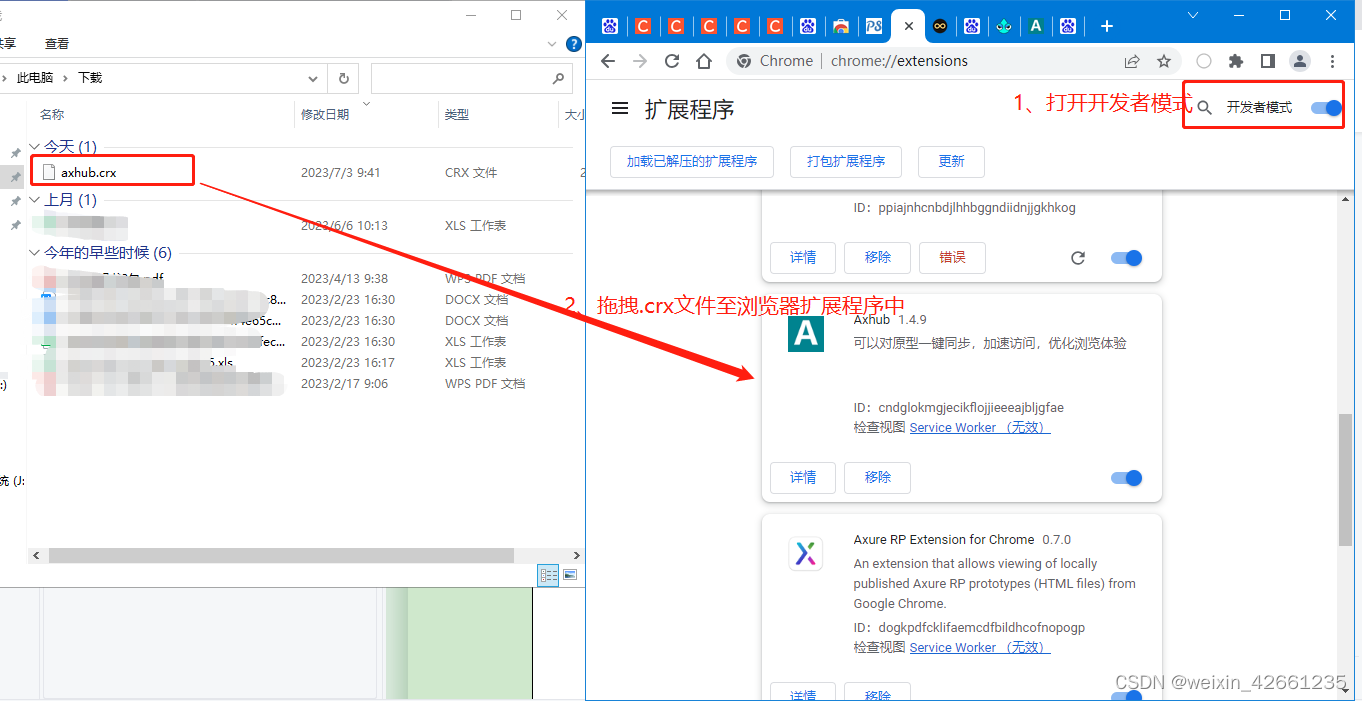Open the Explorer address bar dropdown

(313, 77)
